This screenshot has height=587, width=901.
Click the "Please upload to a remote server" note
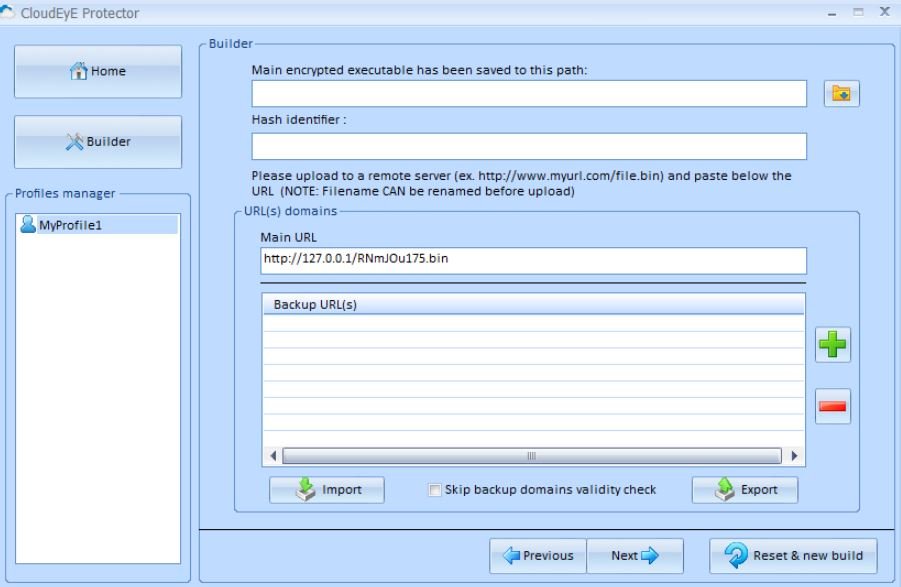521,183
